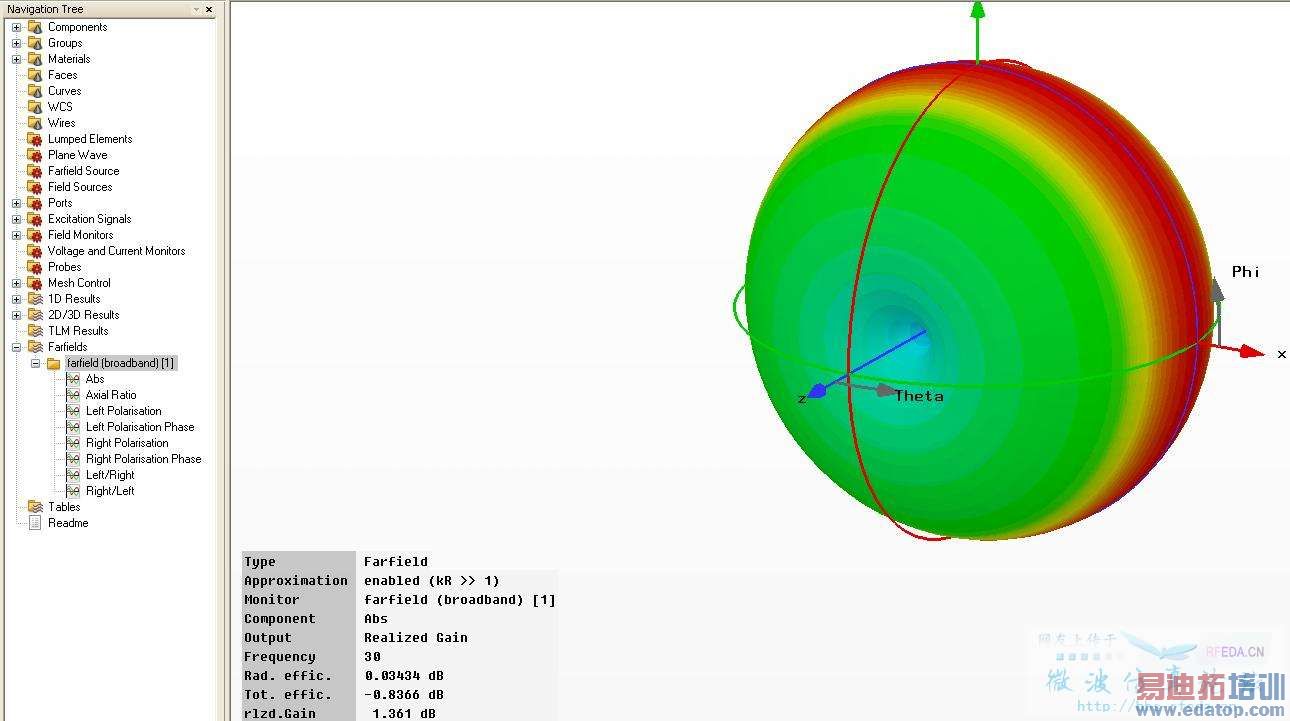Click the Right Polarisation Phase icon
The image size is (1290, 721).
click(73, 459)
